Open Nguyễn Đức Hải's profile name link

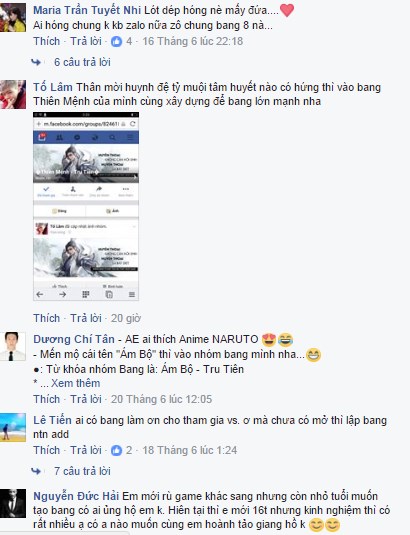(76, 496)
